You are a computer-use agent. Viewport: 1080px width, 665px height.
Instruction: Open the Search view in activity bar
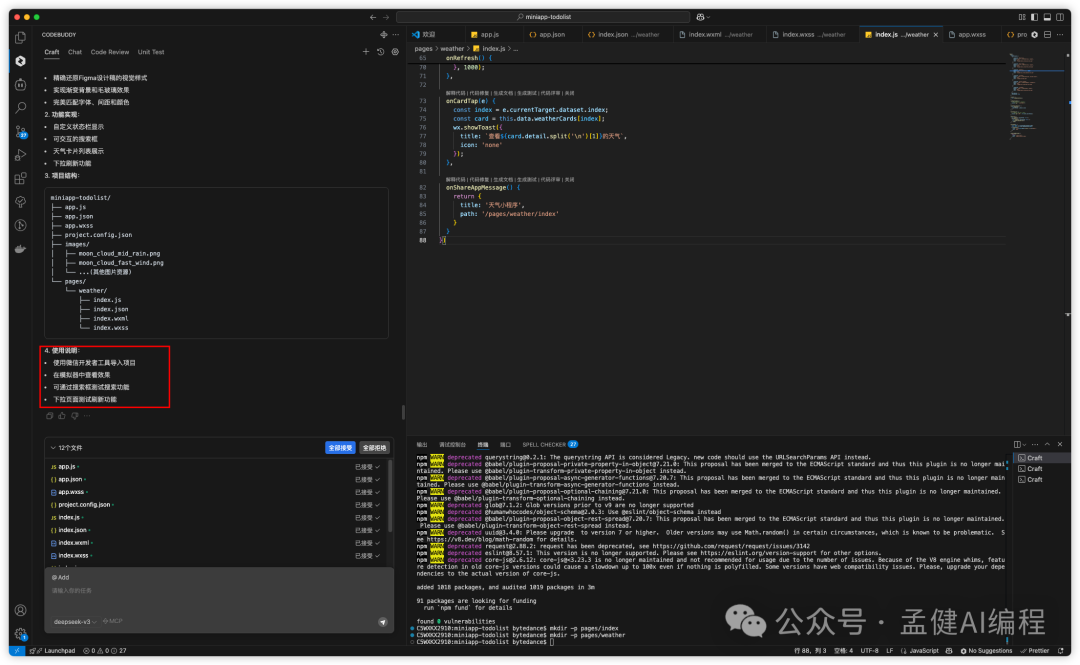[x=21, y=108]
